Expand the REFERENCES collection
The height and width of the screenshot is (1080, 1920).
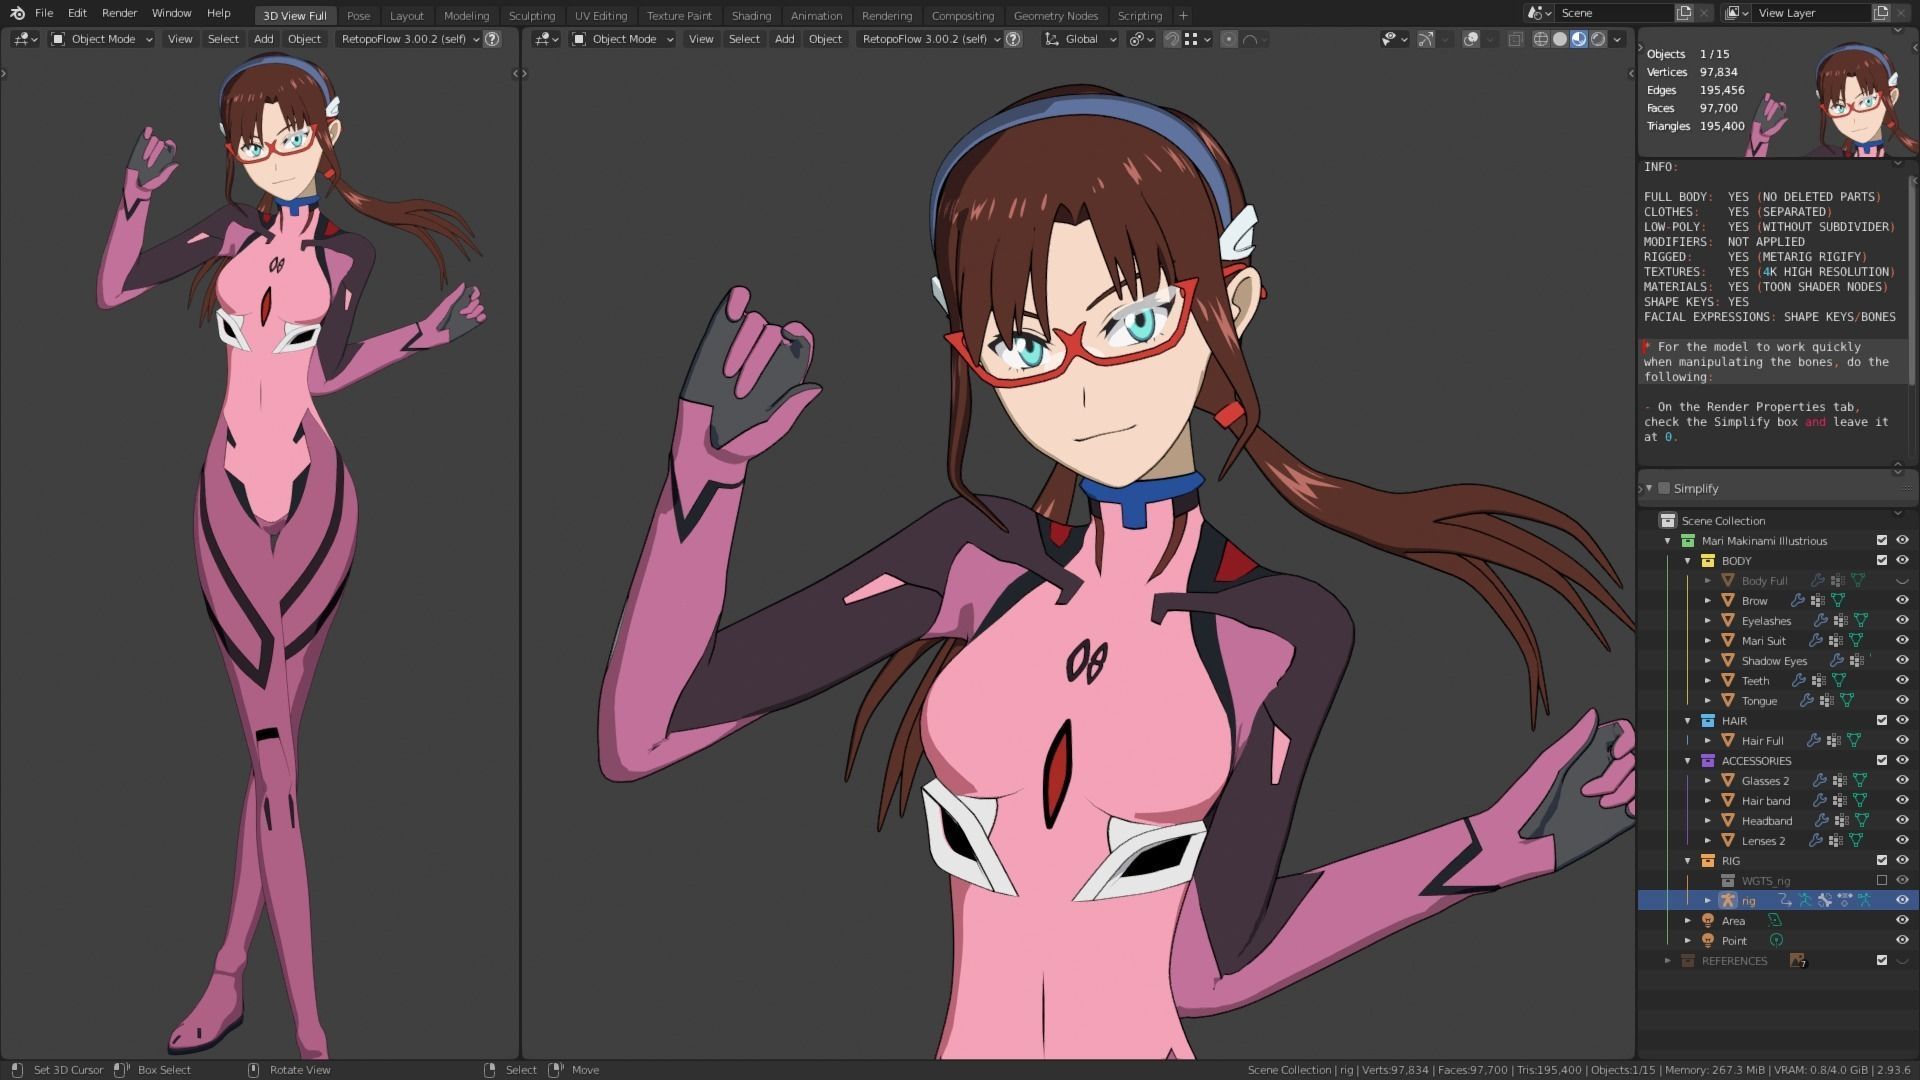point(1668,961)
